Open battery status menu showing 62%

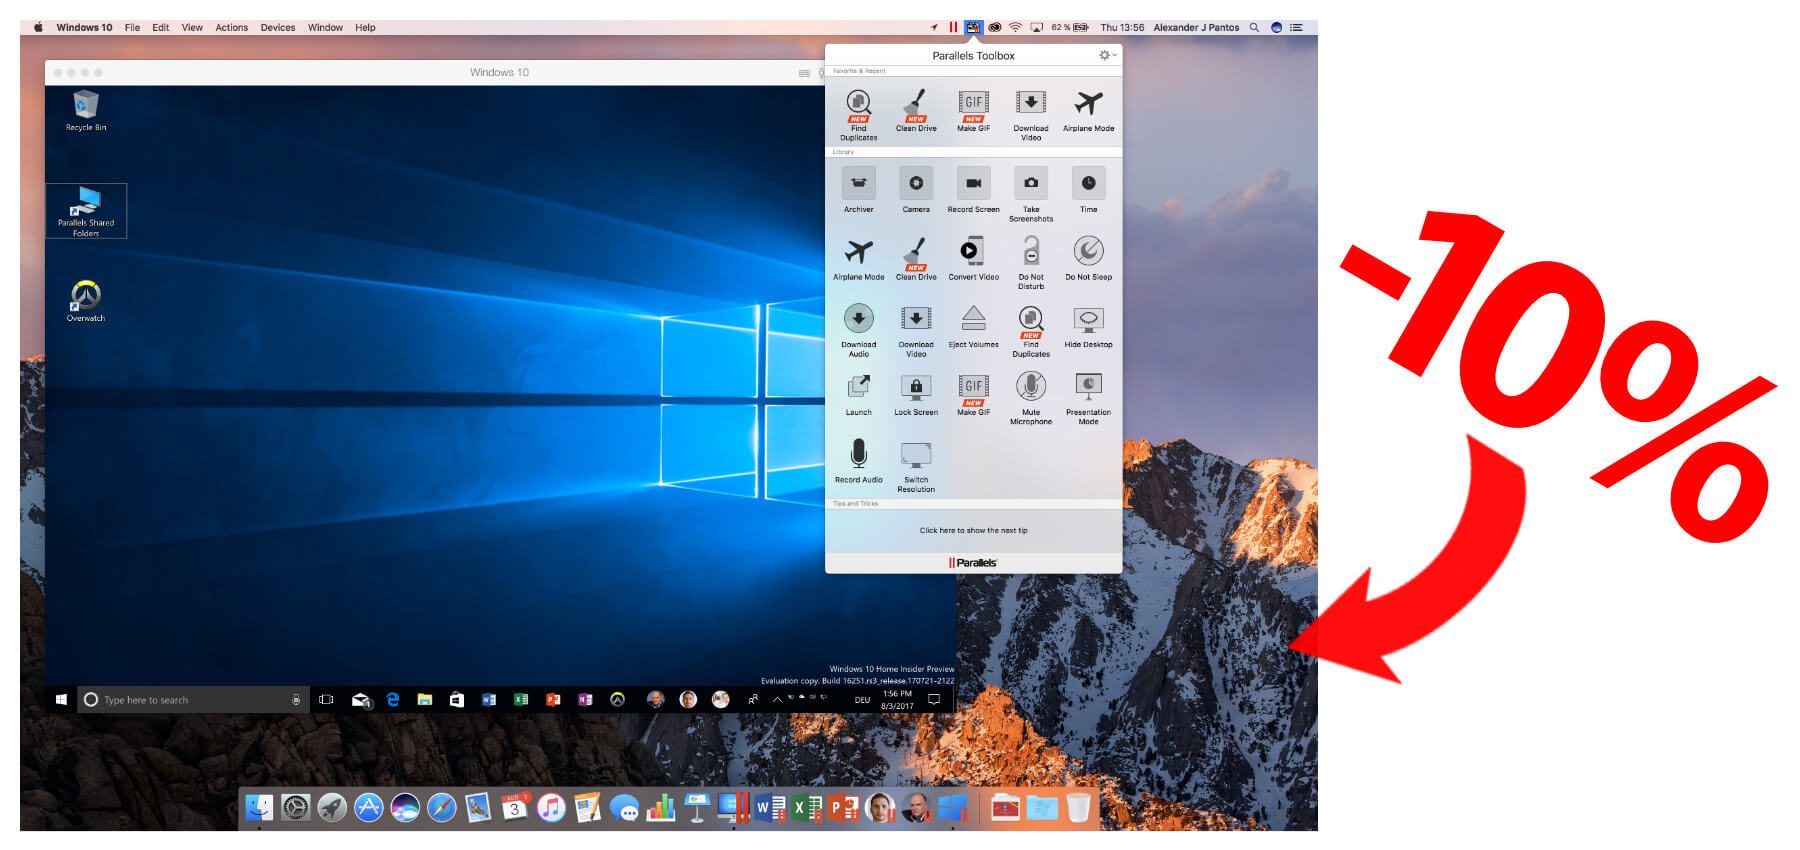(x=1070, y=27)
